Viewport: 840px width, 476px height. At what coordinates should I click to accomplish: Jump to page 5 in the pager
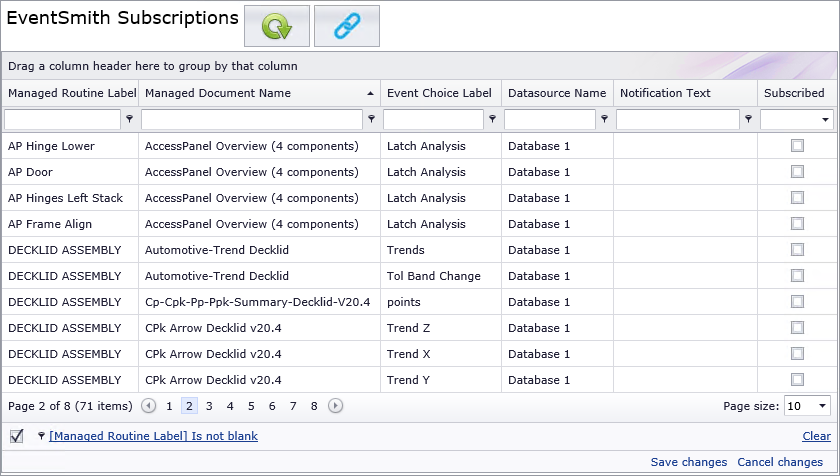(x=251, y=406)
